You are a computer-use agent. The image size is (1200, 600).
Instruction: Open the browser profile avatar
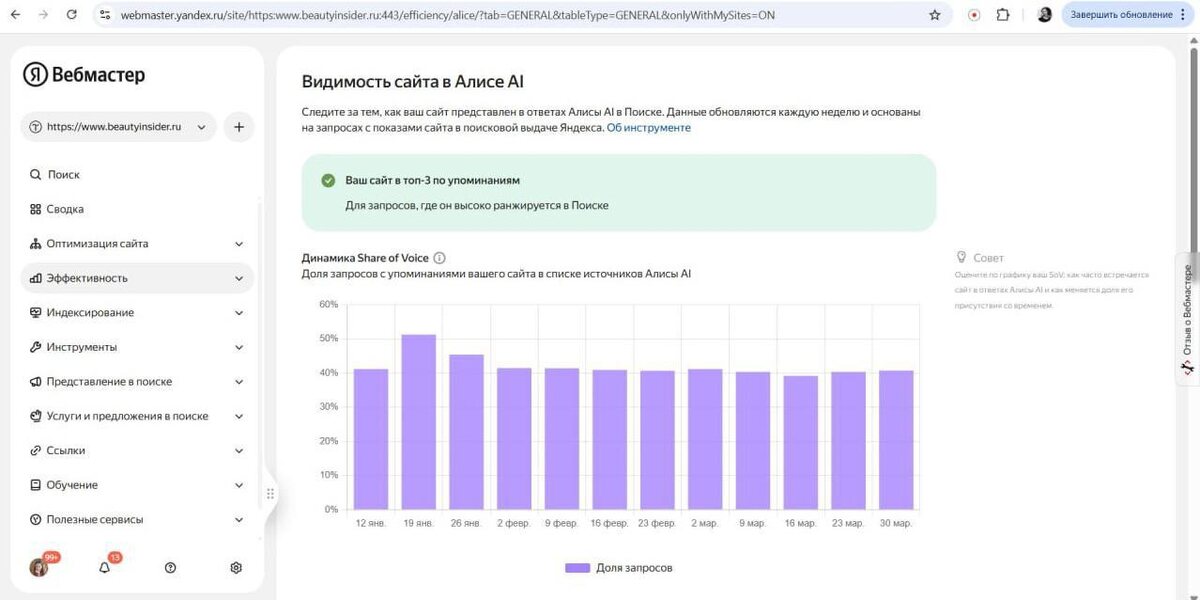(x=1044, y=15)
